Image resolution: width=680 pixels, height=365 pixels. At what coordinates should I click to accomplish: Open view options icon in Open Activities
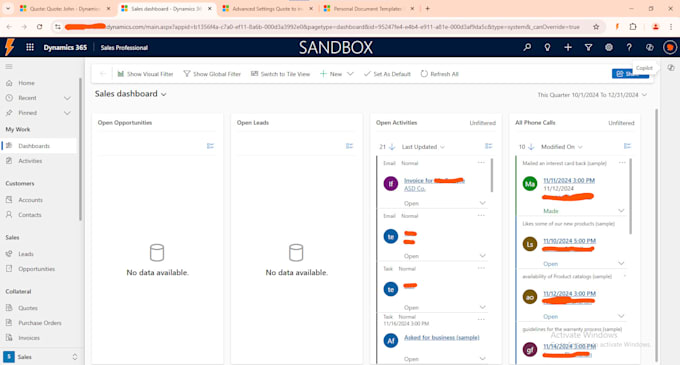489,146
